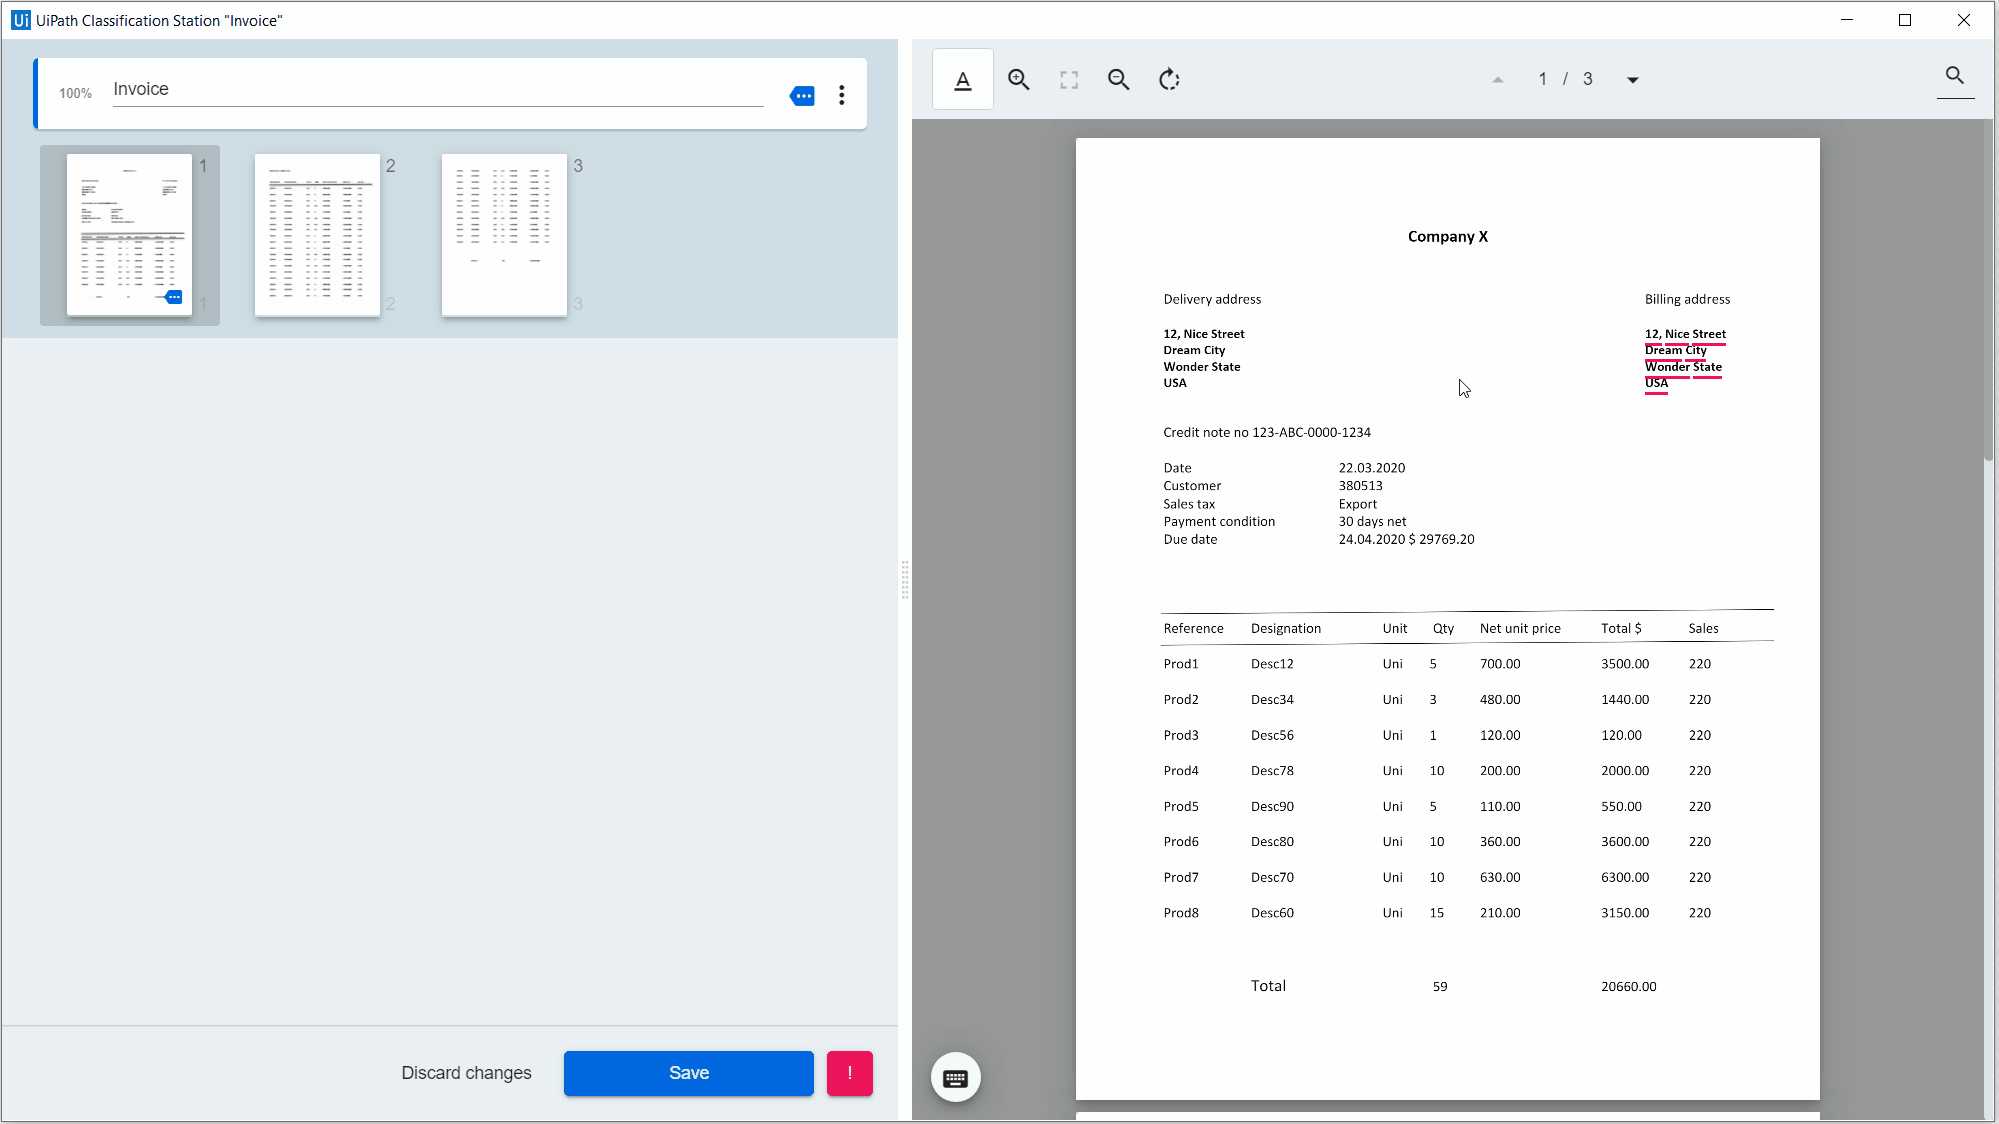The image size is (1999, 1124).
Task: Click '30 days net' payment condition
Action: click(1372, 522)
